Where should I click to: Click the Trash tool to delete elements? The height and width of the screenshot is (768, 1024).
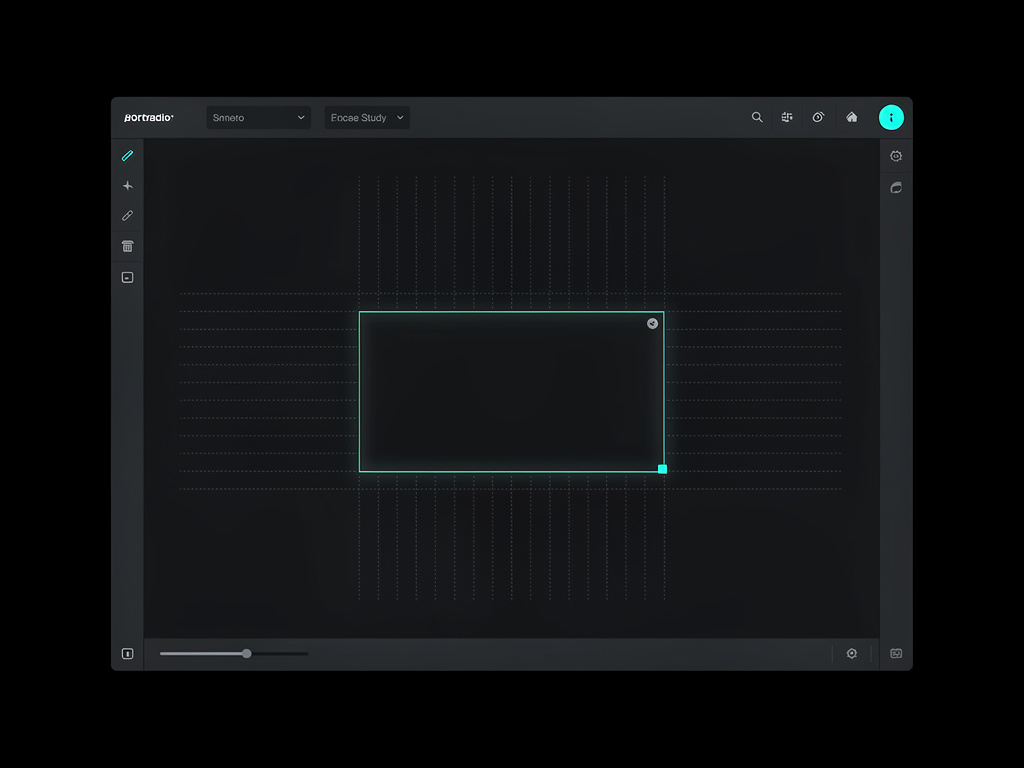127,245
